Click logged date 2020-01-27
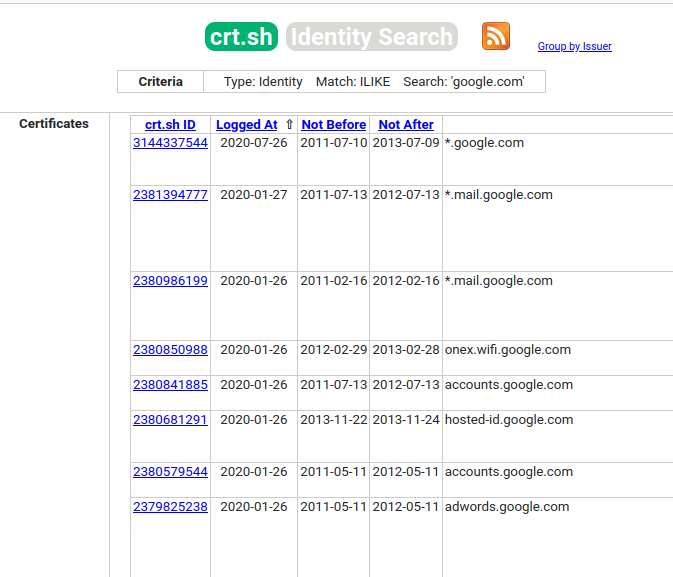 click(254, 194)
